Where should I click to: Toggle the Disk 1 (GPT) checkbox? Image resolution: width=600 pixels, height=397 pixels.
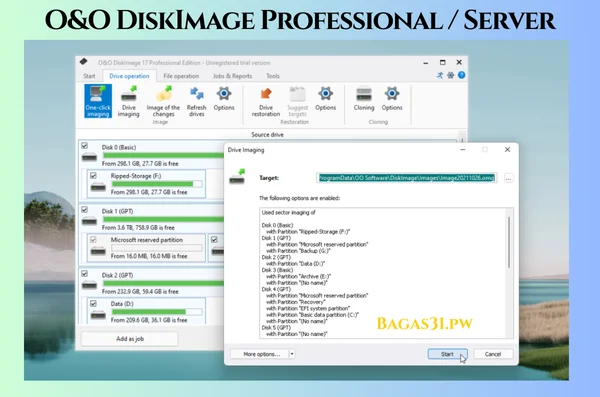click(85, 209)
